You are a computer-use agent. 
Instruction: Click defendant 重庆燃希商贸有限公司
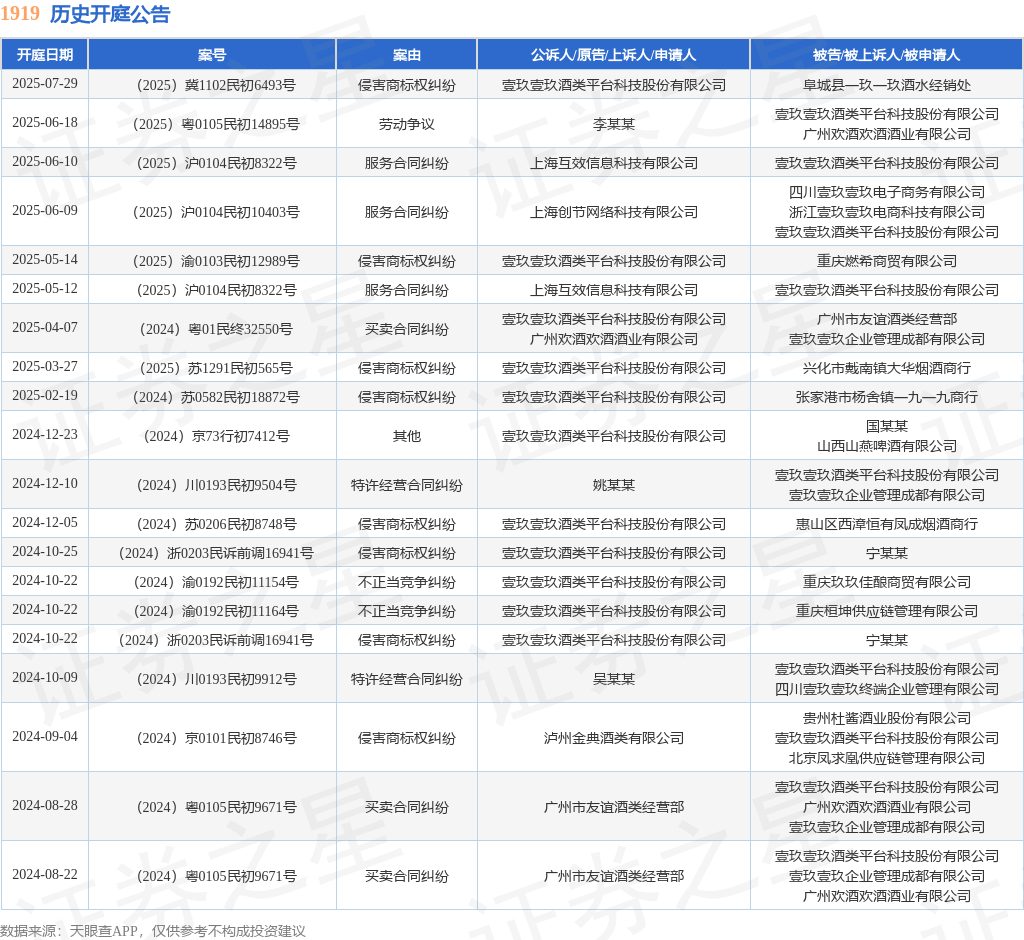coord(886,261)
